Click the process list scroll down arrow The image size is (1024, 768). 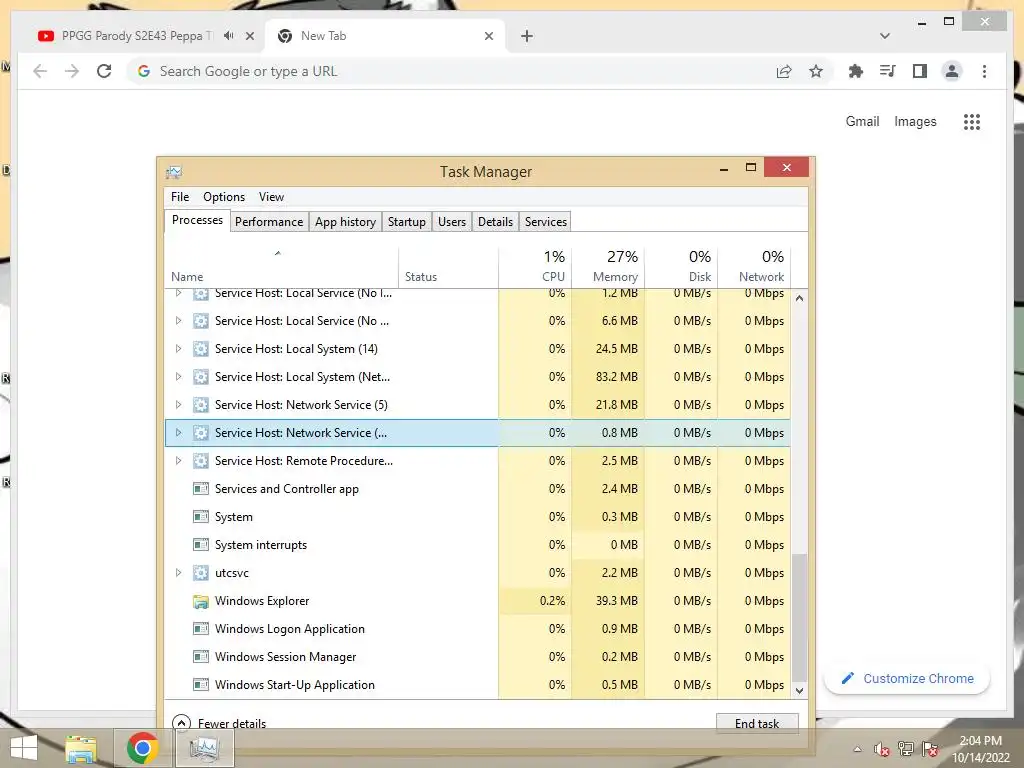(799, 690)
